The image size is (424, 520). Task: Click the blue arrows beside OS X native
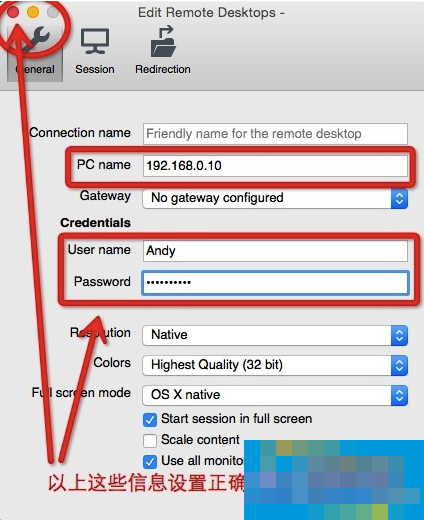point(399,395)
